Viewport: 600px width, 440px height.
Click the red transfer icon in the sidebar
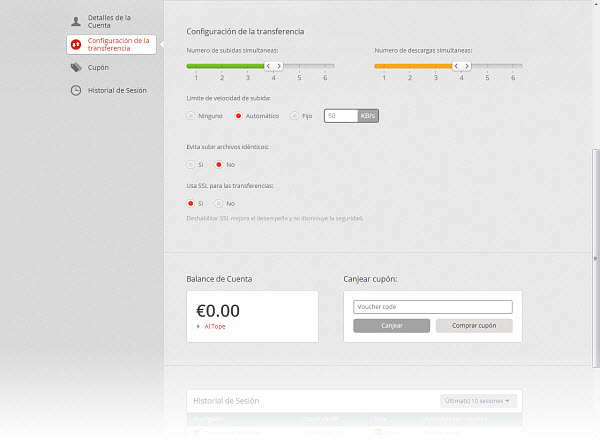(x=76, y=44)
